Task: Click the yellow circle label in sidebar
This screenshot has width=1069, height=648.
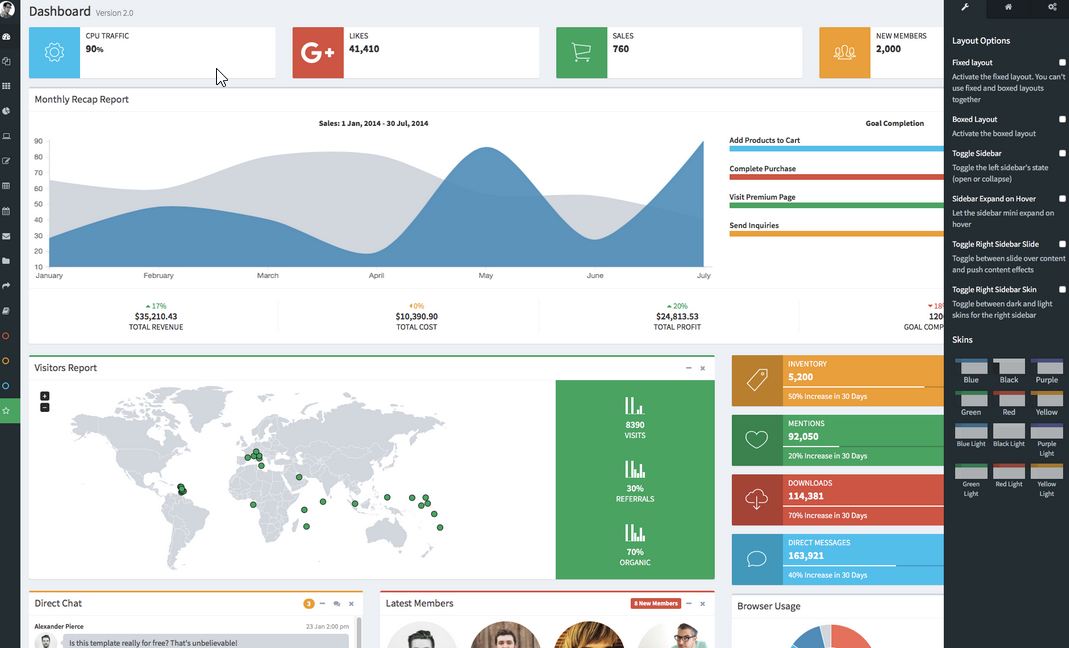Action: click(x=6, y=361)
